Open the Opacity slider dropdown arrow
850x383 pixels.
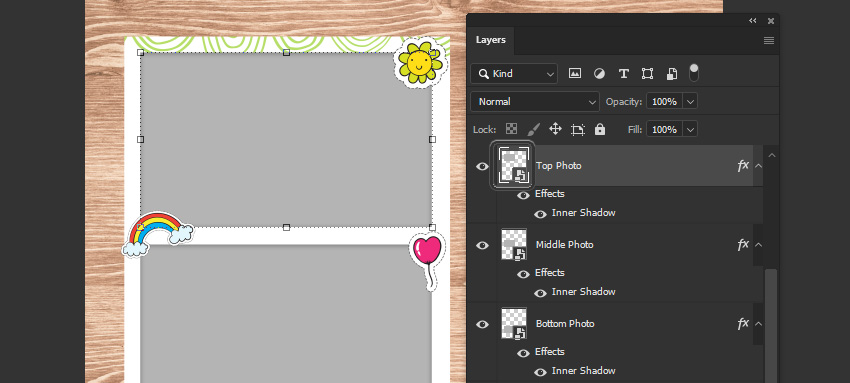pyautogui.click(x=690, y=101)
